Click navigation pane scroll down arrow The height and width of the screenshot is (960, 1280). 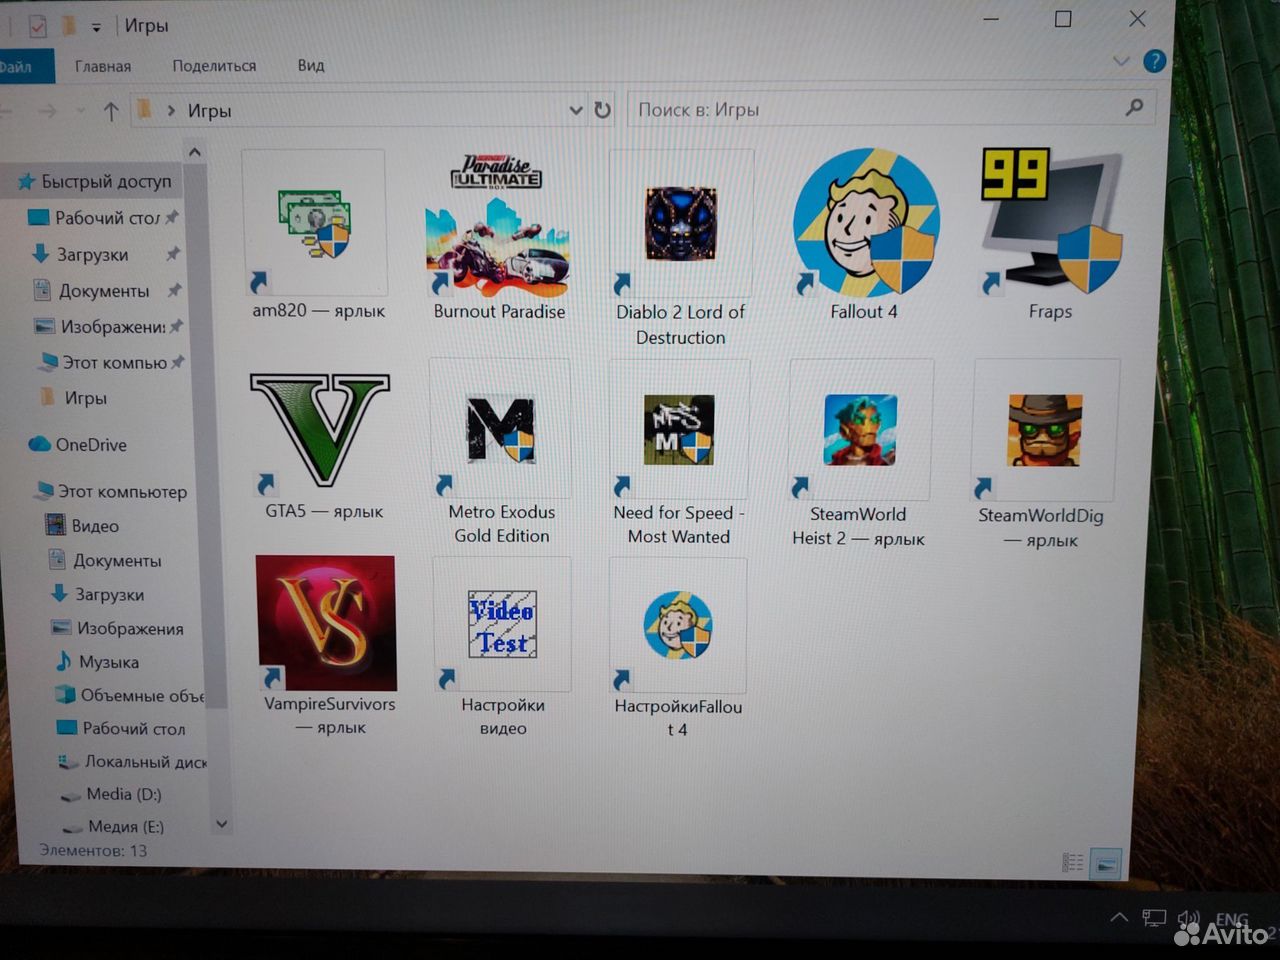222,824
